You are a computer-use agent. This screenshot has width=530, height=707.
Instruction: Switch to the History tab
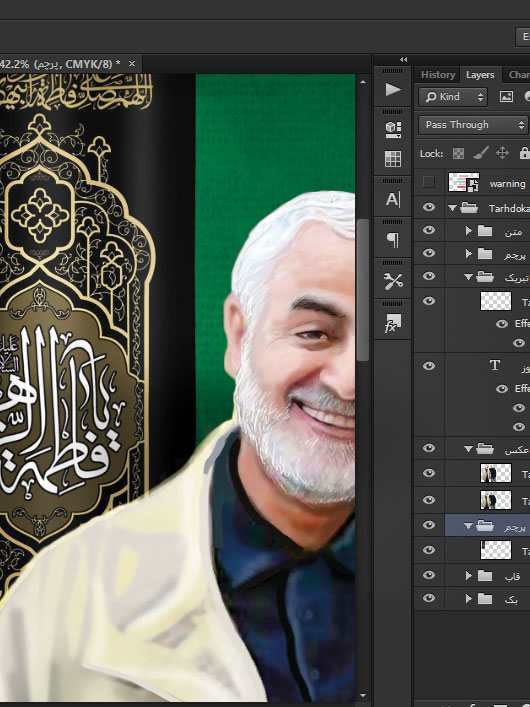(x=438, y=75)
